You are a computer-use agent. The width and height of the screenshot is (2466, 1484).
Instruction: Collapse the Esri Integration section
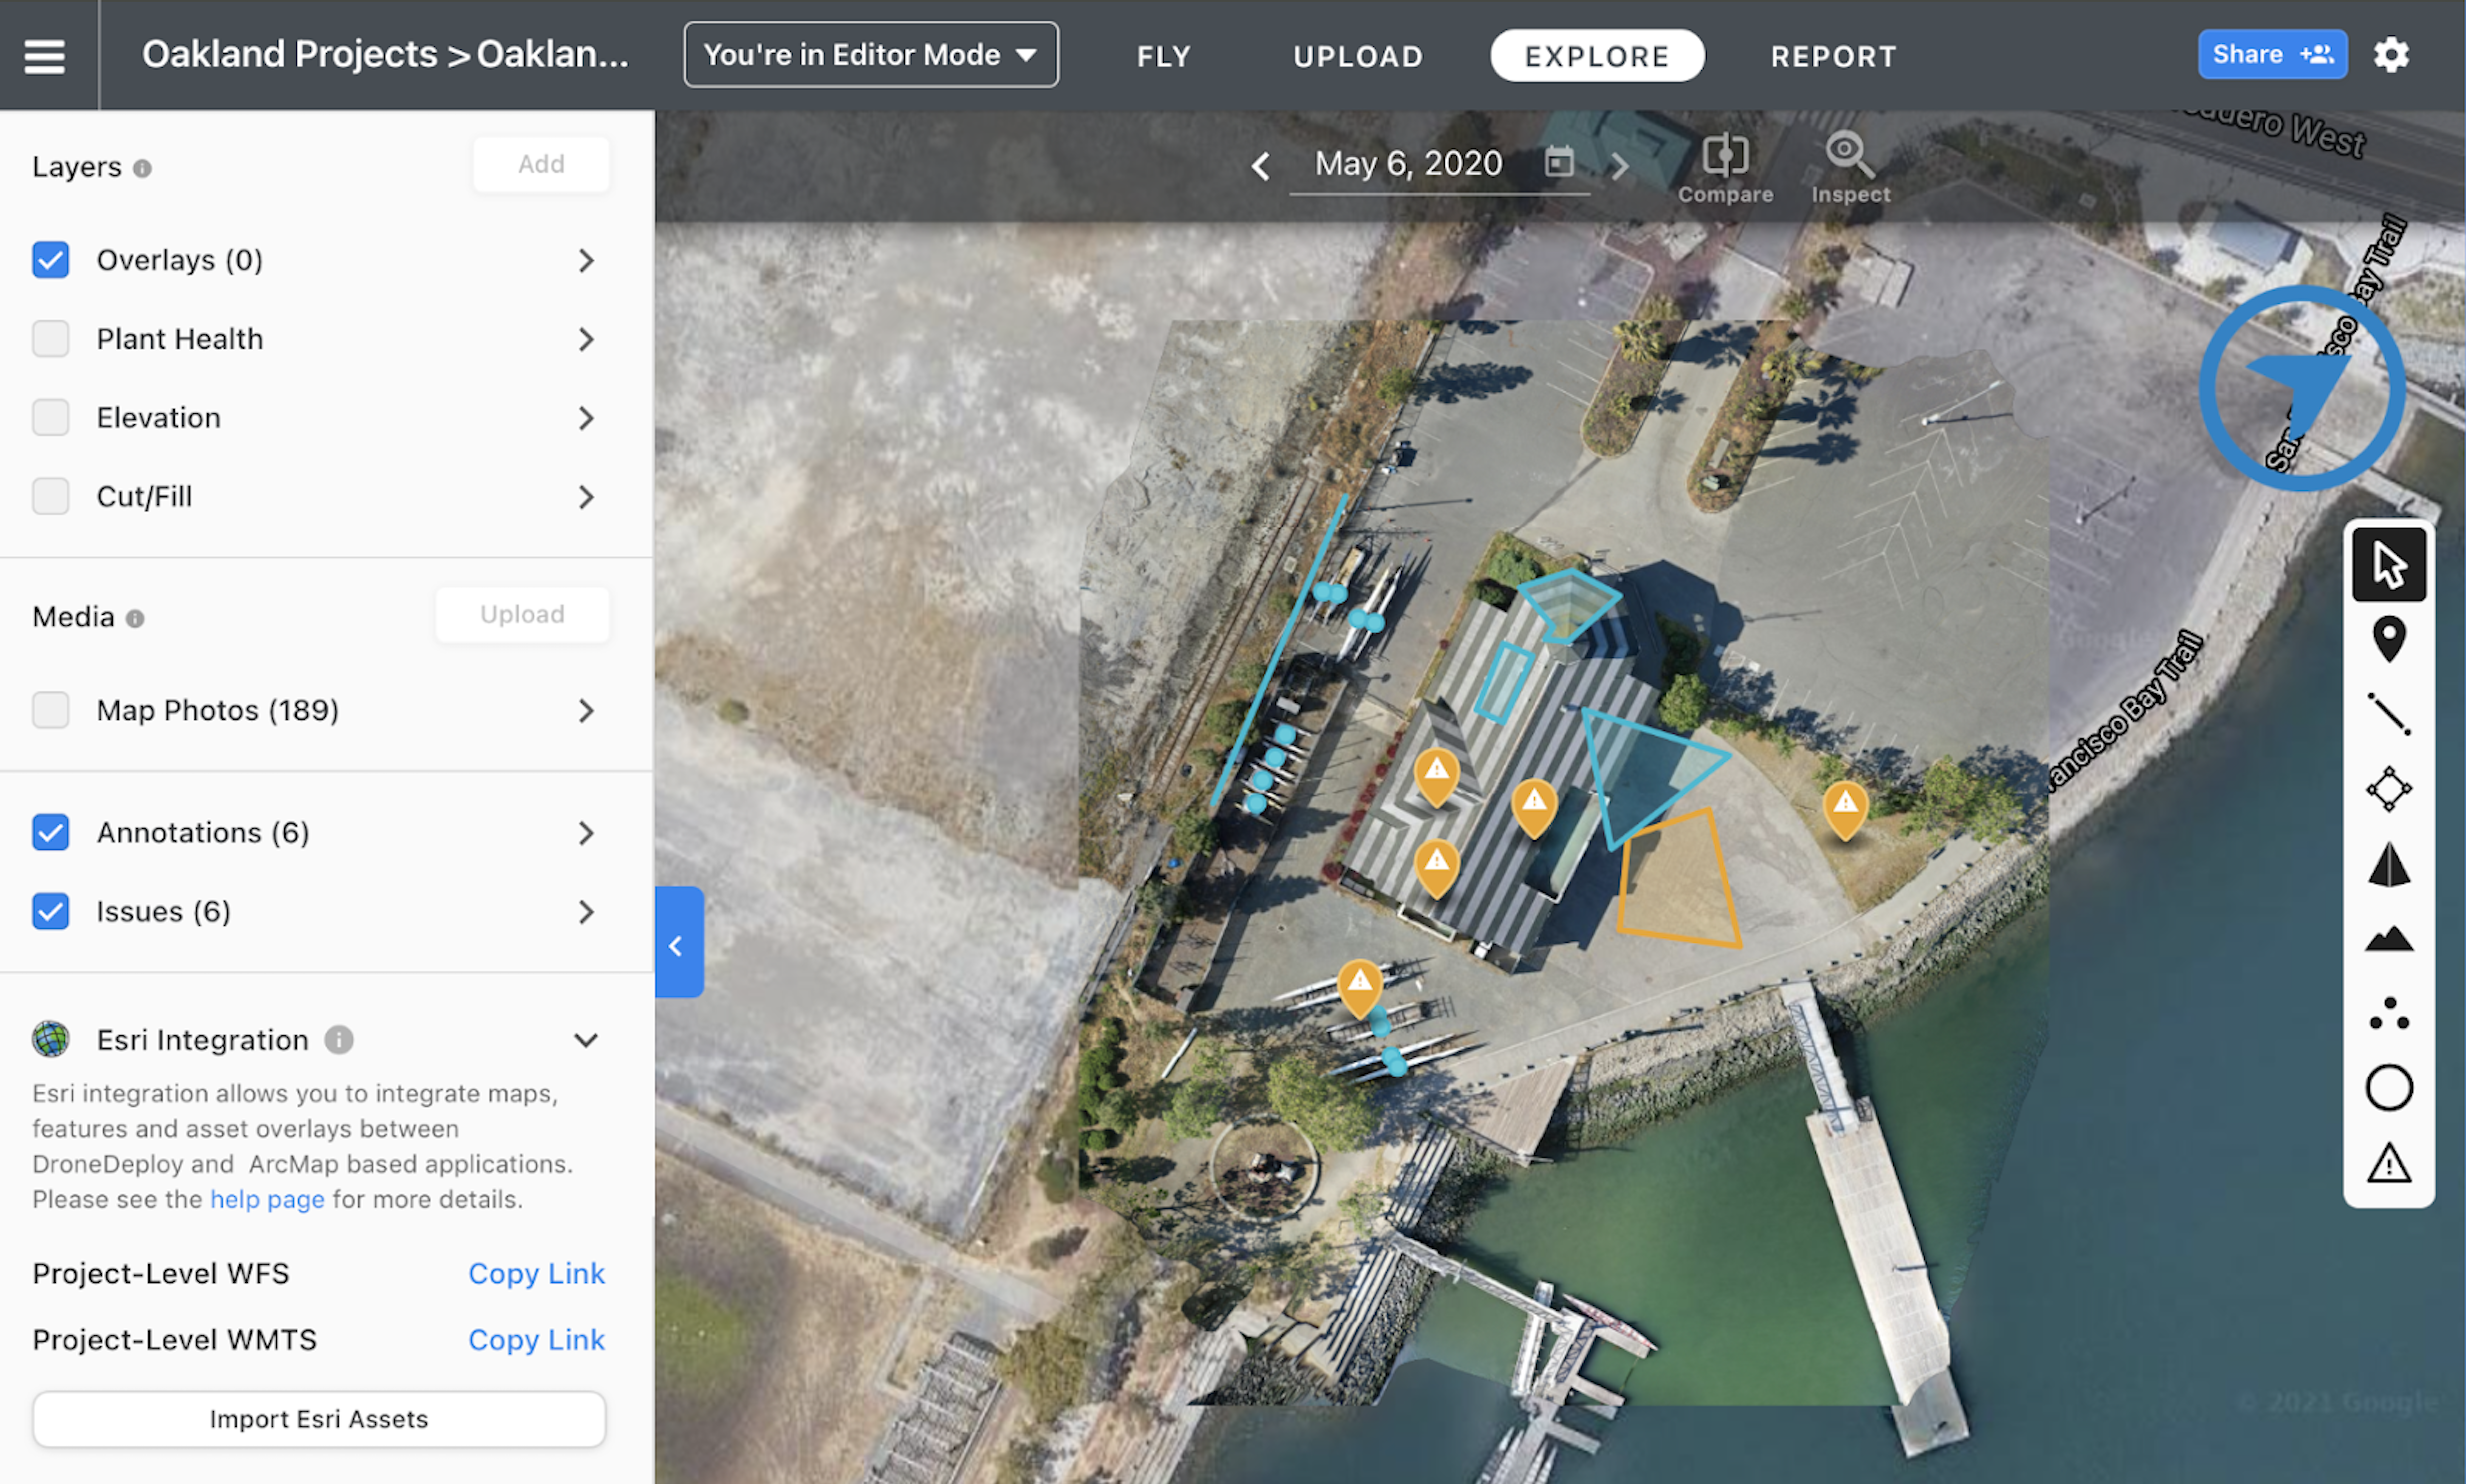(586, 1040)
